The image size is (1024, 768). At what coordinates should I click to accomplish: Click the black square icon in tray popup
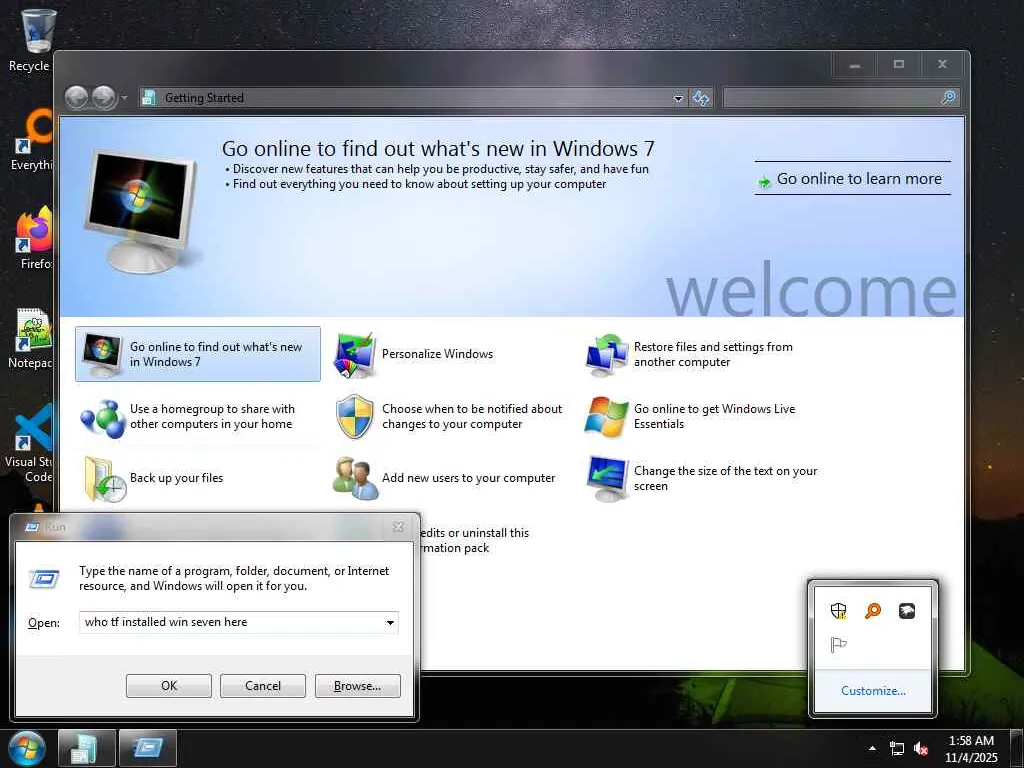[x=906, y=611]
